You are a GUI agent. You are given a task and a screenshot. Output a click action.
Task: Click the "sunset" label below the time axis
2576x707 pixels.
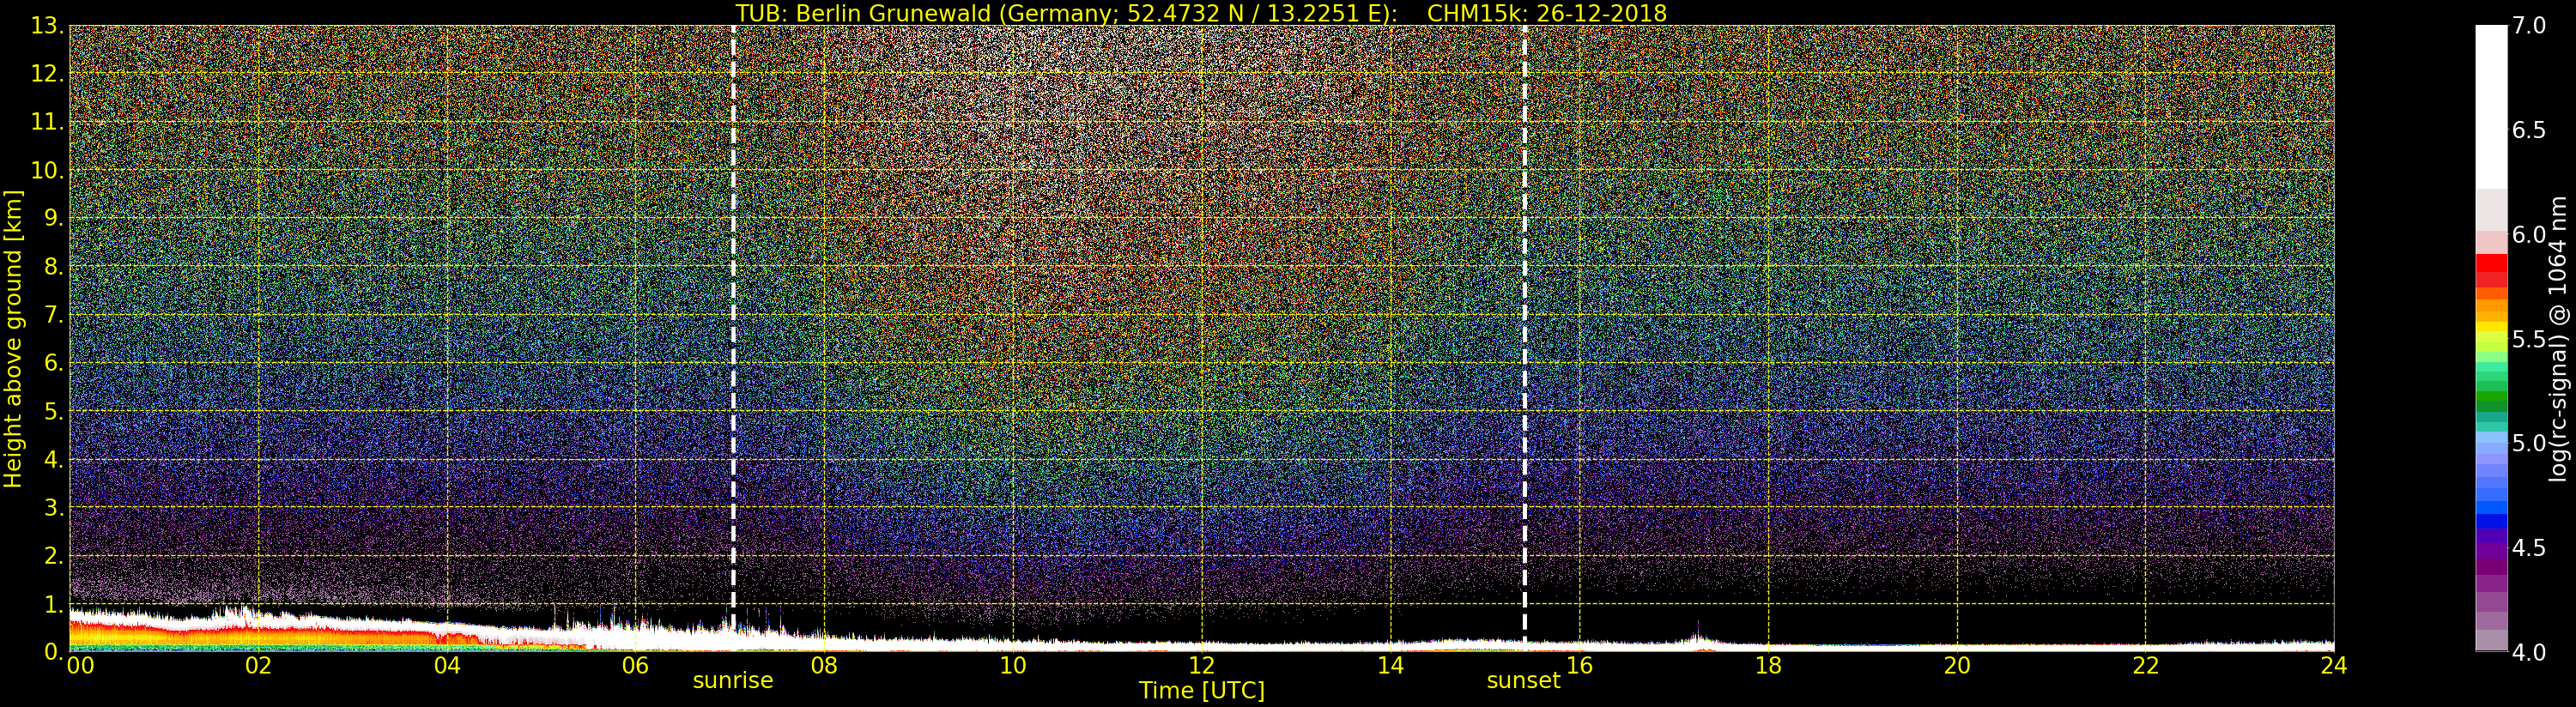[x=1523, y=681]
